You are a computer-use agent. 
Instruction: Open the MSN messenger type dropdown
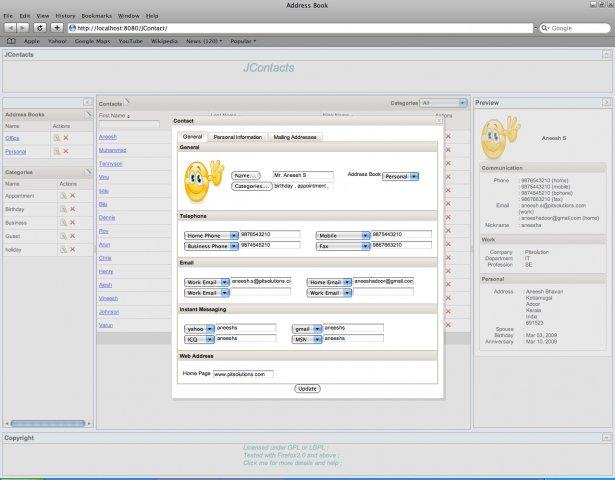click(307, 339)
